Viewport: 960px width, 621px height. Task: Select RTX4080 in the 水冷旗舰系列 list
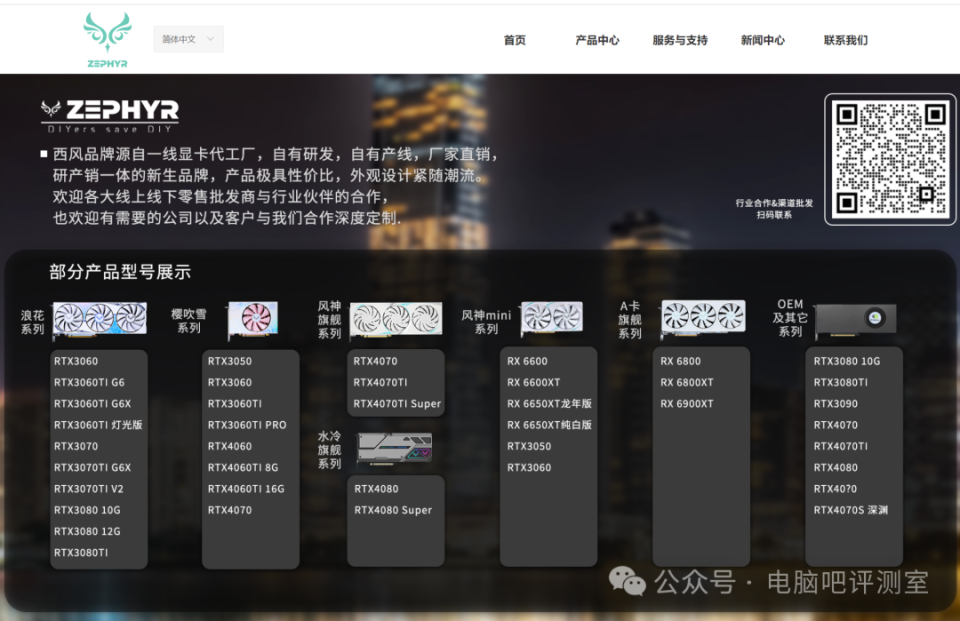(376, 489)
